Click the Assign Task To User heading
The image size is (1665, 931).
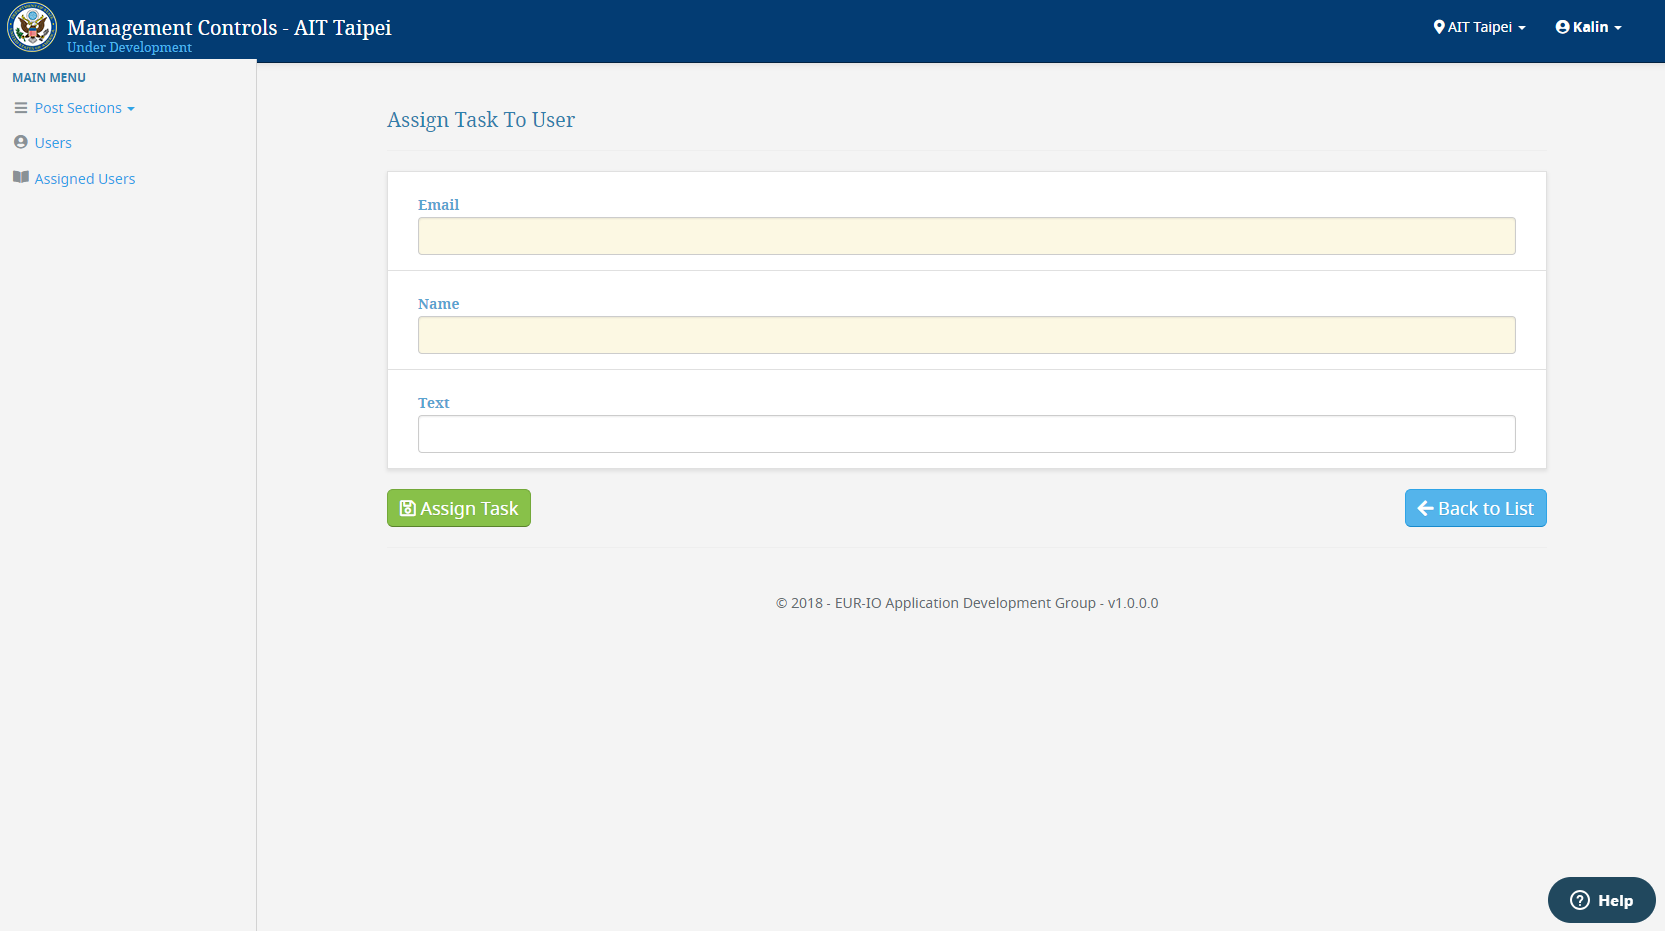click(x=481, y=120)
